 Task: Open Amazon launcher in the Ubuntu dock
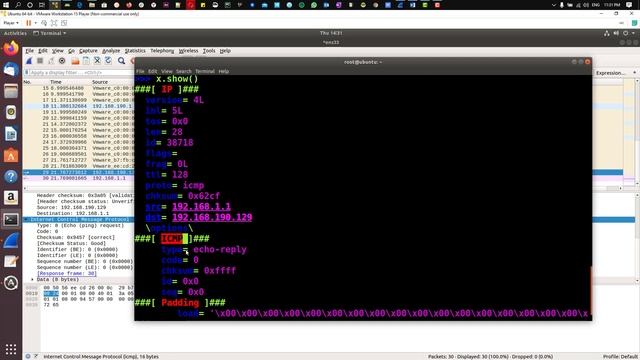(x=11, y=198)
